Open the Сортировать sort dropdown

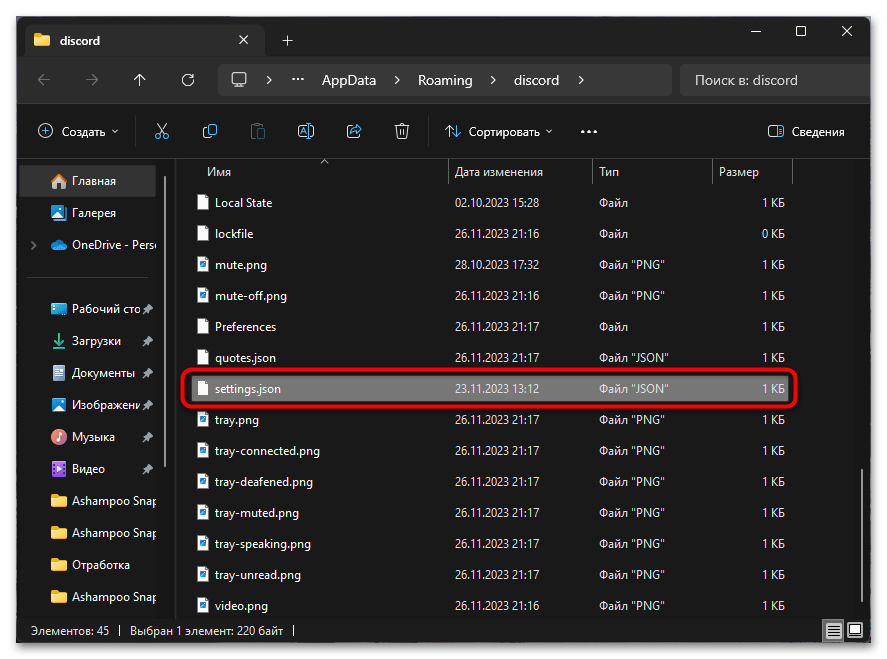[499, 131]
